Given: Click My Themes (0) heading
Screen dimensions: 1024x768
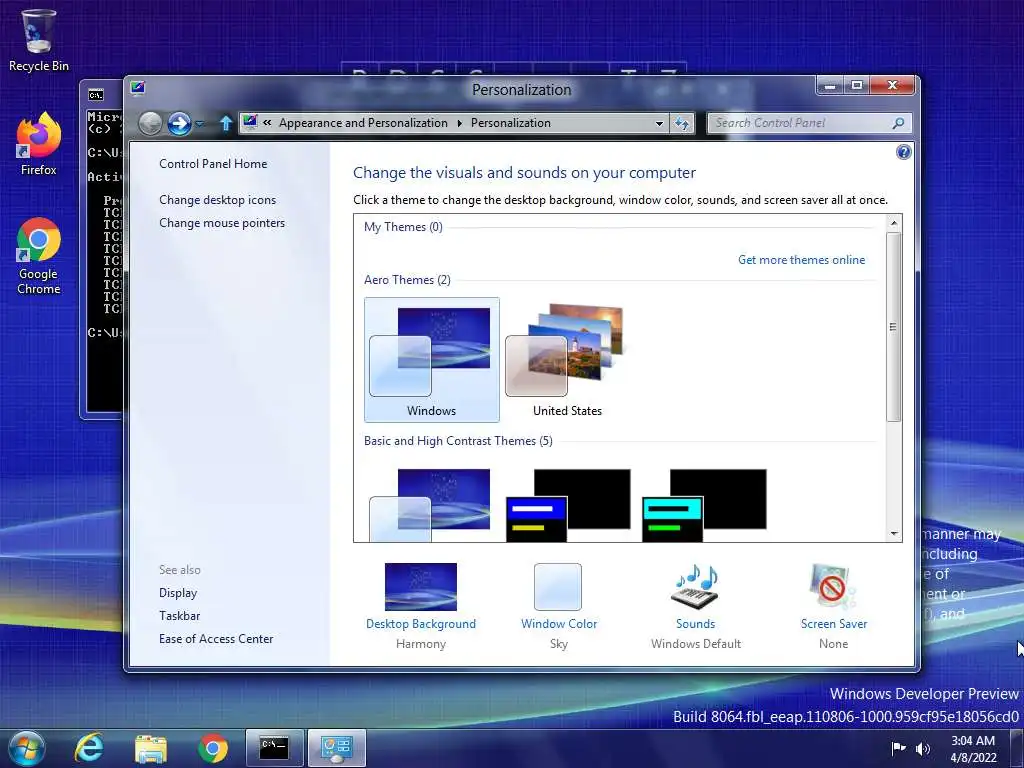Looking at the screenshot, I should [403, 227].
